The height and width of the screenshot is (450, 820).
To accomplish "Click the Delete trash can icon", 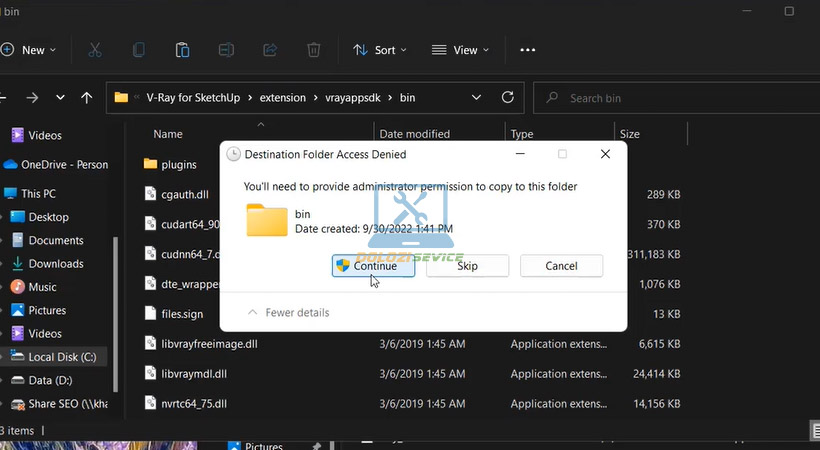I will (313, 50).
